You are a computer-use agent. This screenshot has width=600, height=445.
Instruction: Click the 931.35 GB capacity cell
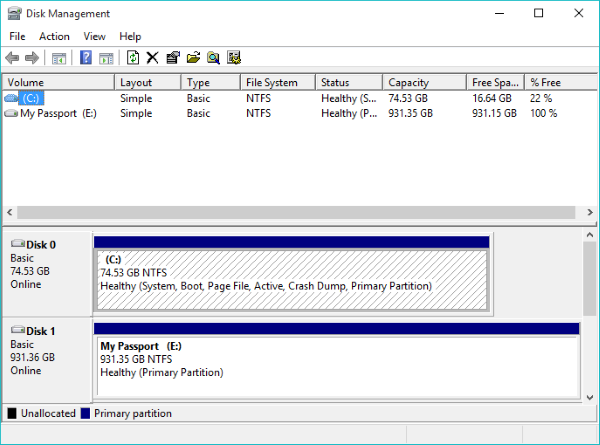pos(411,113)
